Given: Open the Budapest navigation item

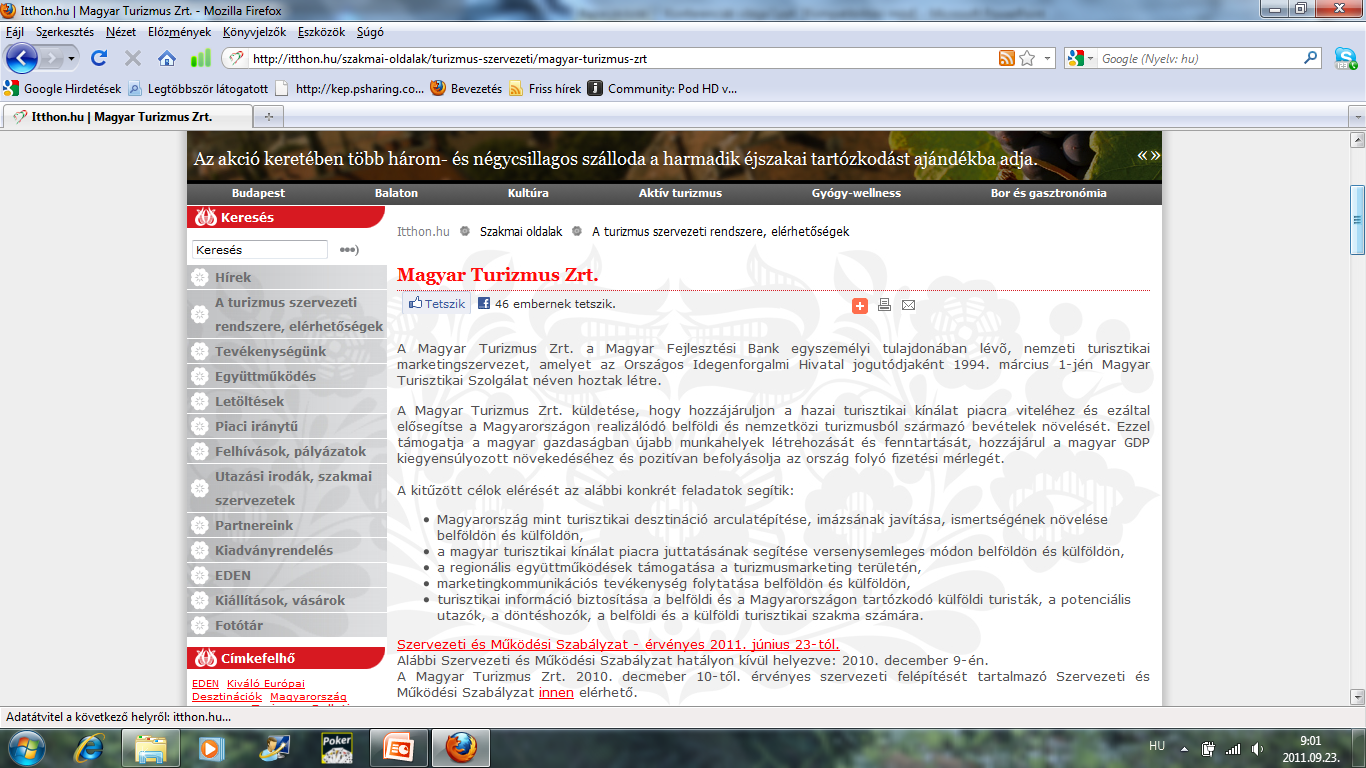Looking at the screenshot, I should [258, 193].
